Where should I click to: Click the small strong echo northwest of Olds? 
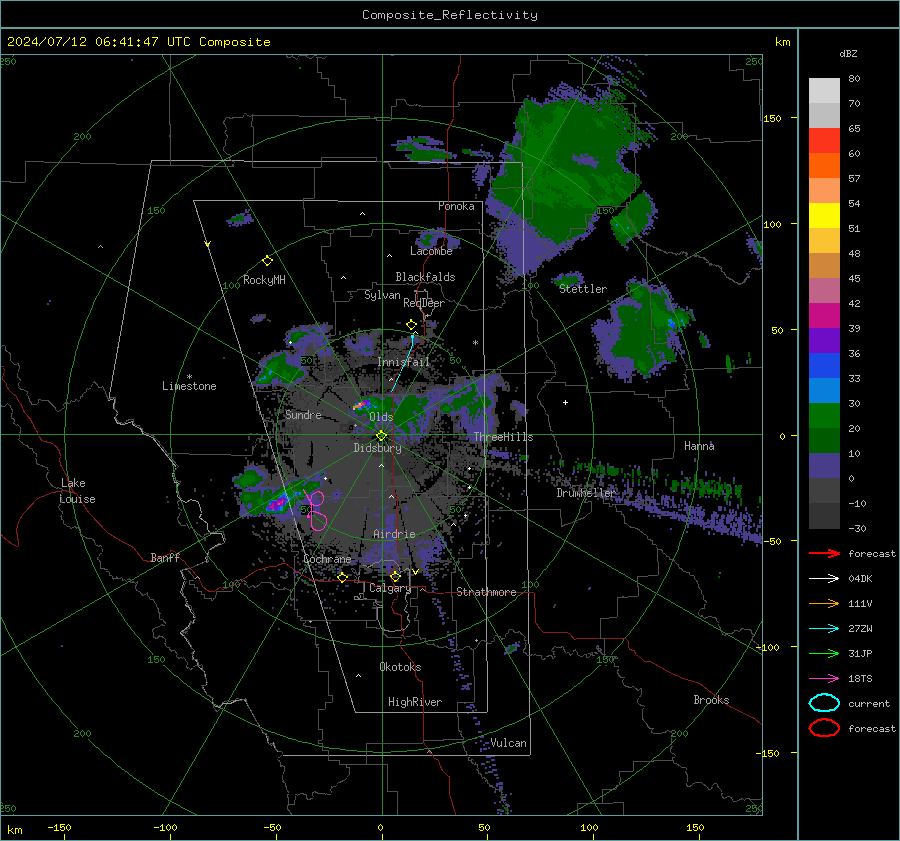pyautogui.click(x=360, y=405)
